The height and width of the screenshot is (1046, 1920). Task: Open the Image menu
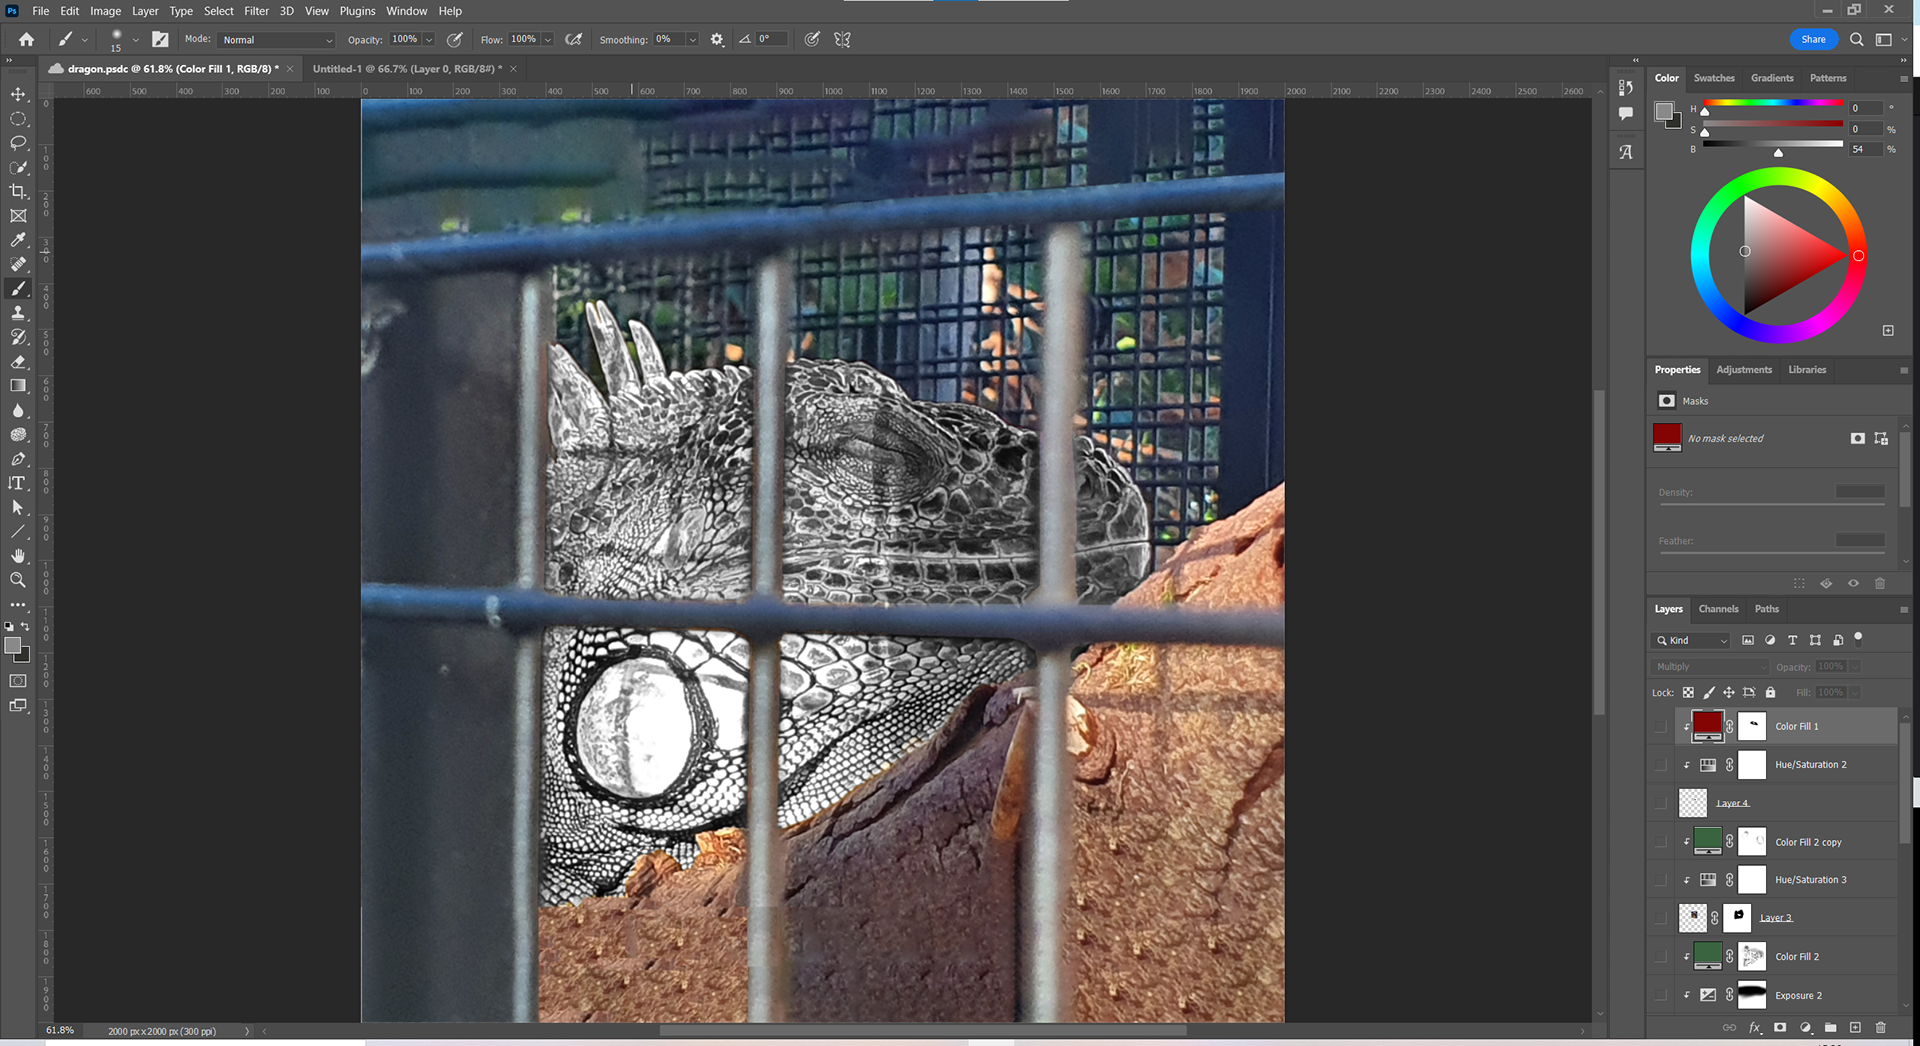(105, 11)
